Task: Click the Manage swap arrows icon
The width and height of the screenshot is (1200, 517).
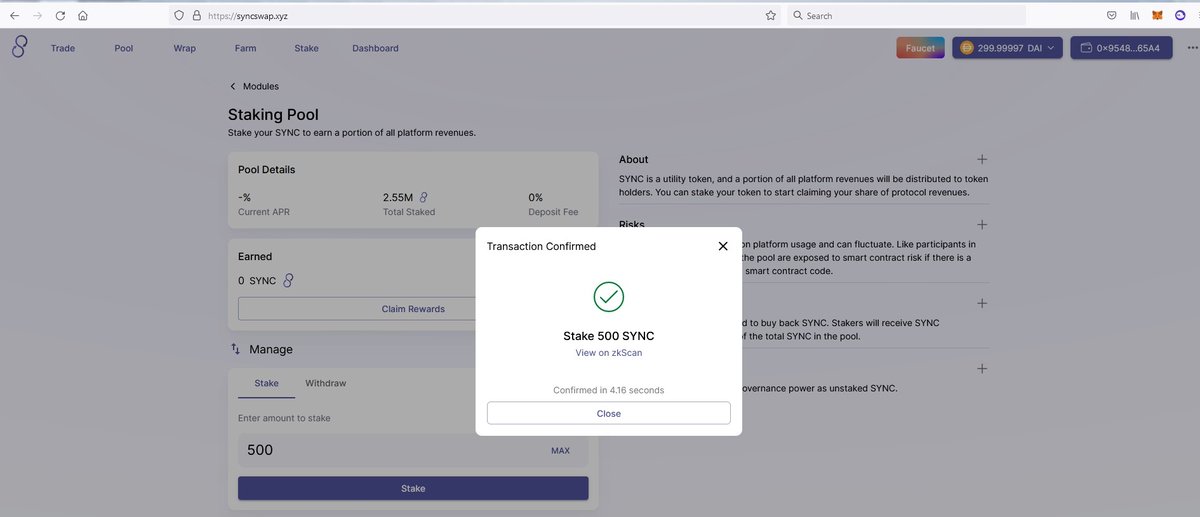Action: 236,349
